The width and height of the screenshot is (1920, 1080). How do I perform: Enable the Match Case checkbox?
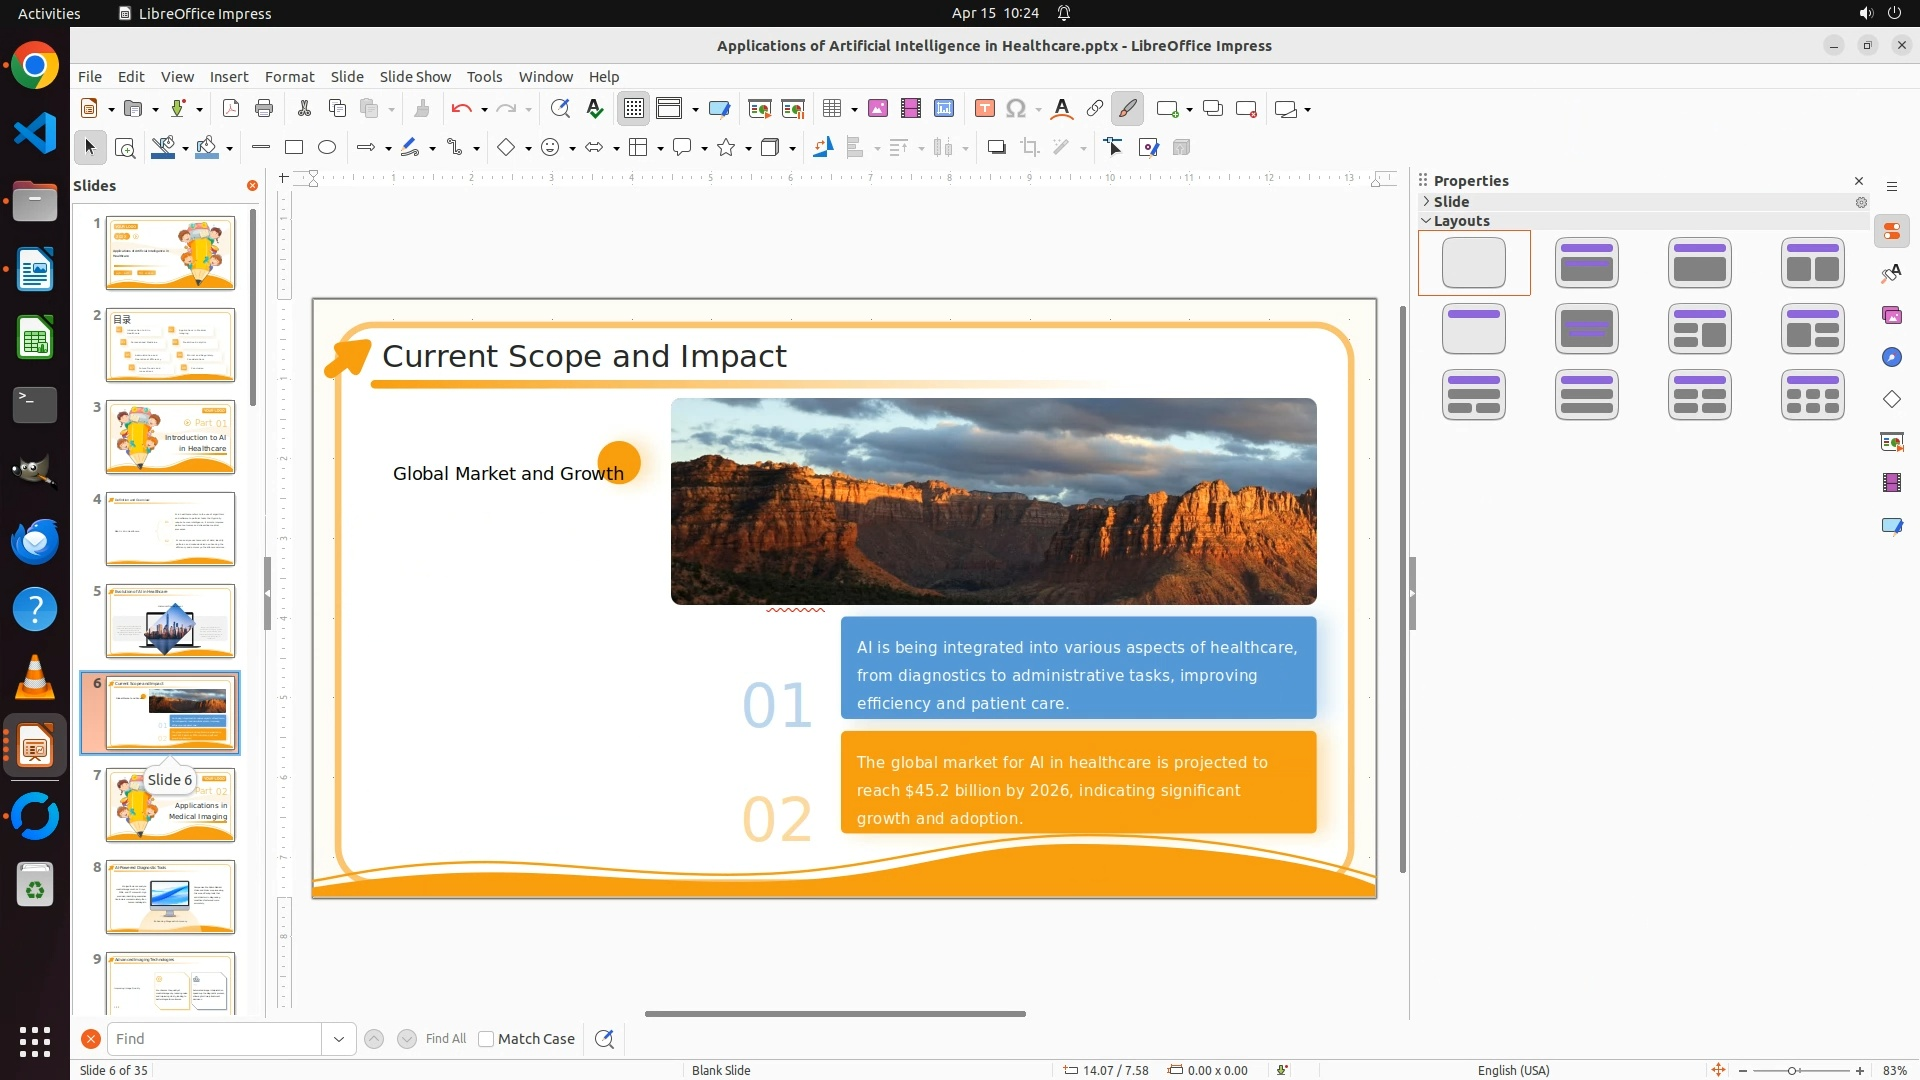[486, 1039]
